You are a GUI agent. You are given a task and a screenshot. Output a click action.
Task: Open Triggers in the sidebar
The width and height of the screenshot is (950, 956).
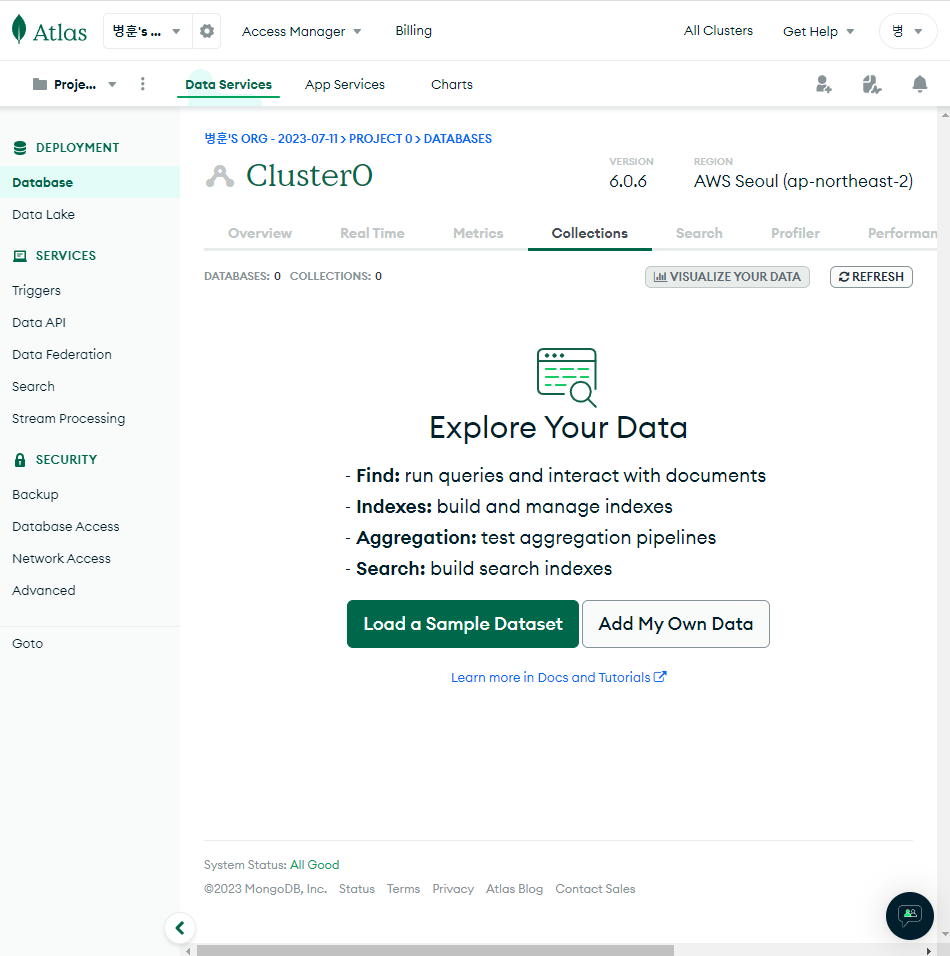36,291
